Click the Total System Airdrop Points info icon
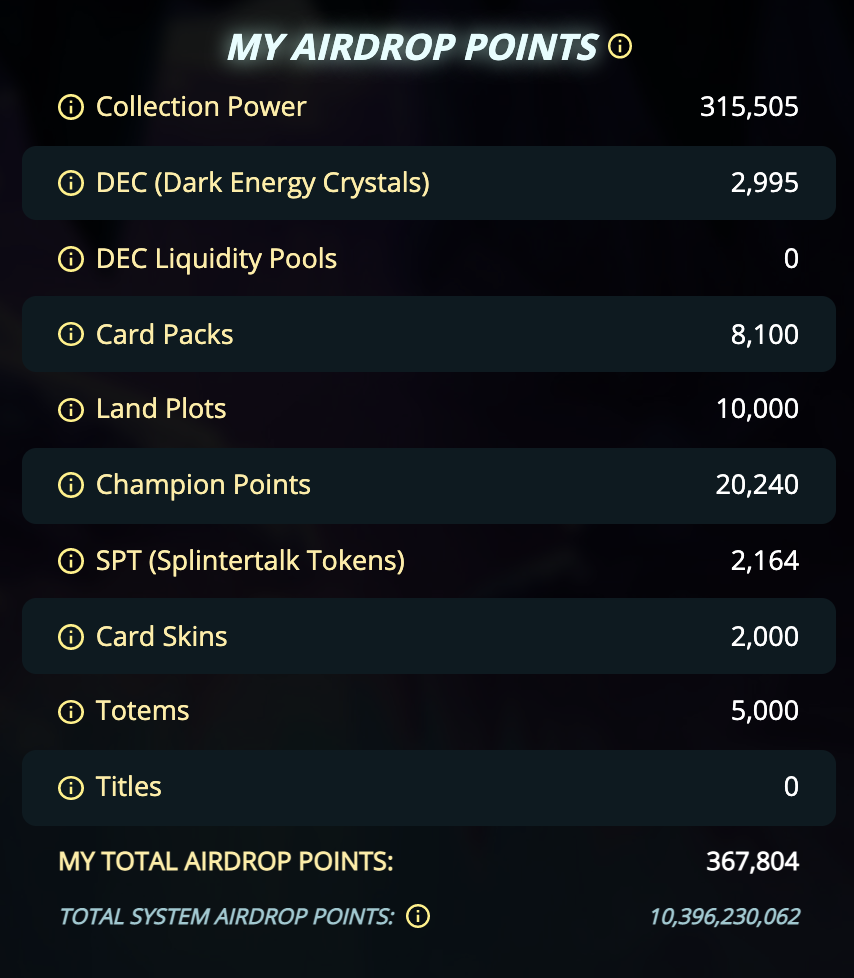 click(x=418, y=916)
